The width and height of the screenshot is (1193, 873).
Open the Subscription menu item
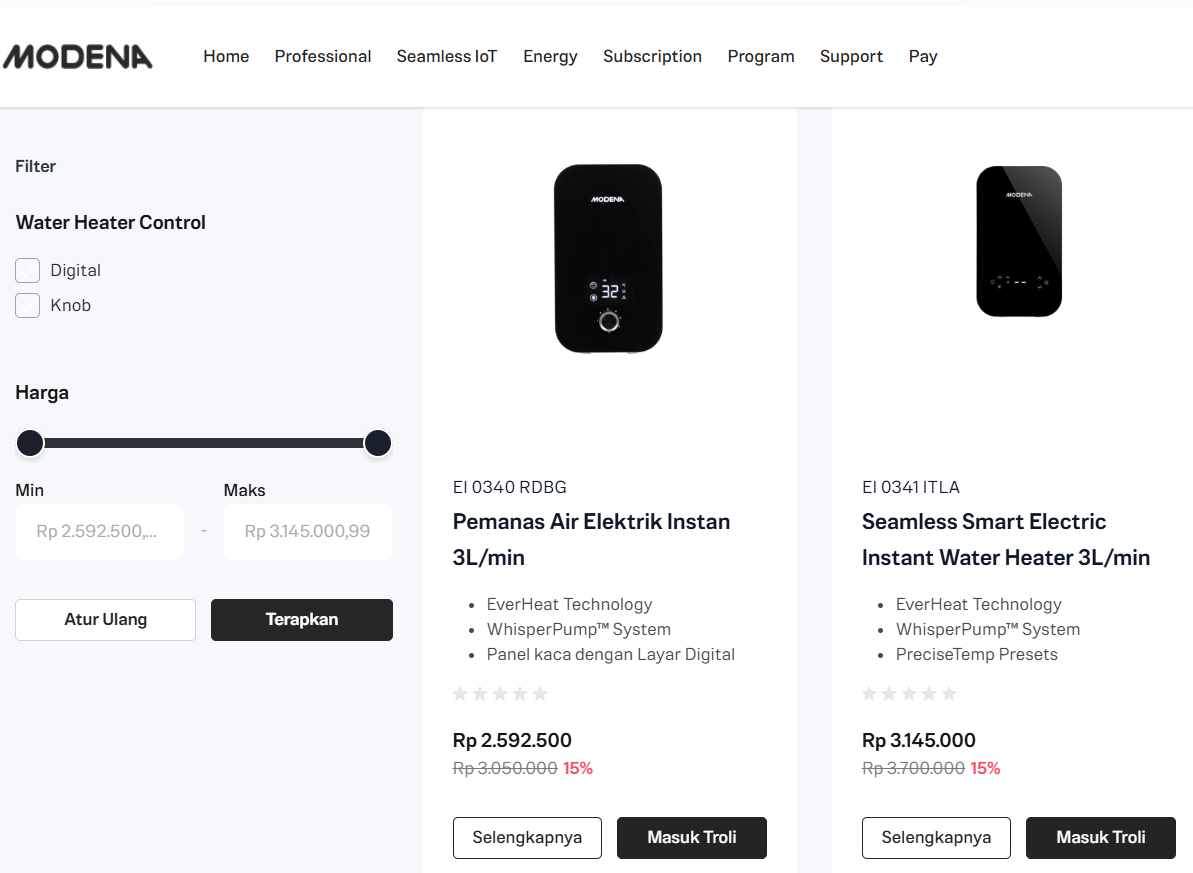click(x=652, y=57)
